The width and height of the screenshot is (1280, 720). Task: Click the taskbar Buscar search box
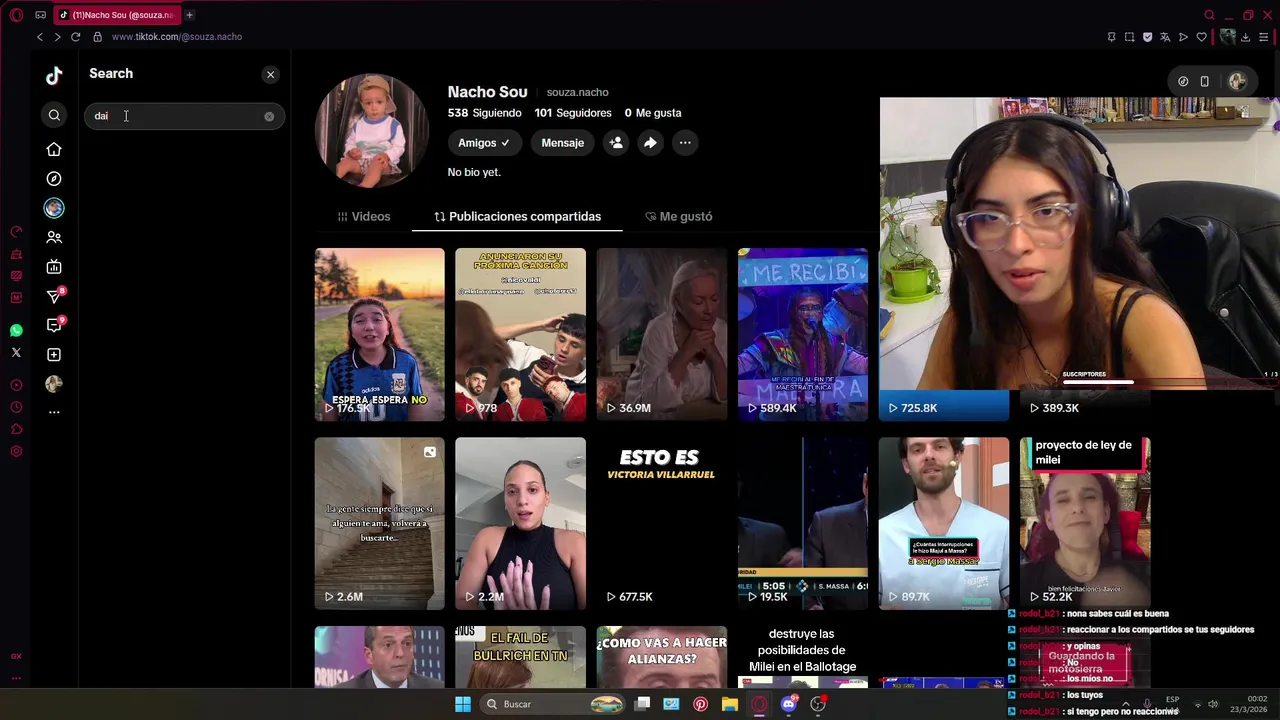point(553,704)
